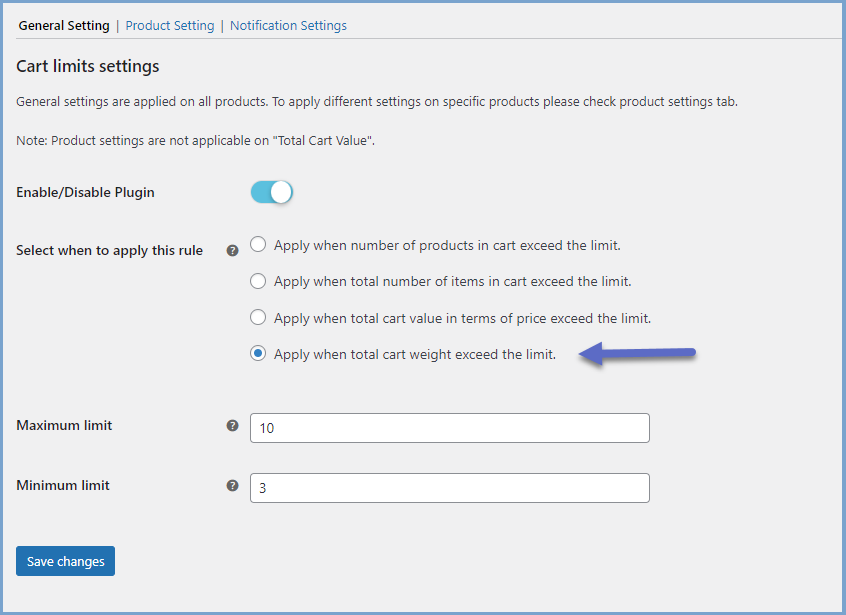
Task: Go to the Notification Settings tab
Action: pos(288,26)
